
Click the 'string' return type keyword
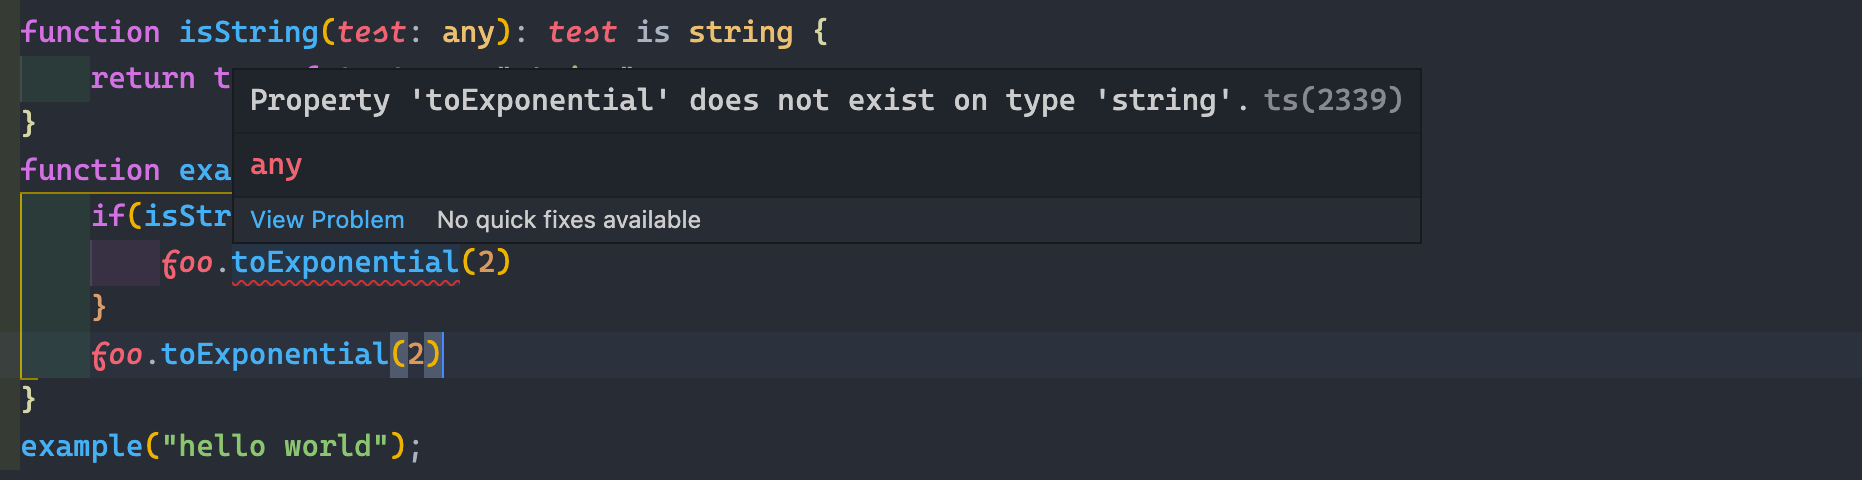tap(740, 32)
